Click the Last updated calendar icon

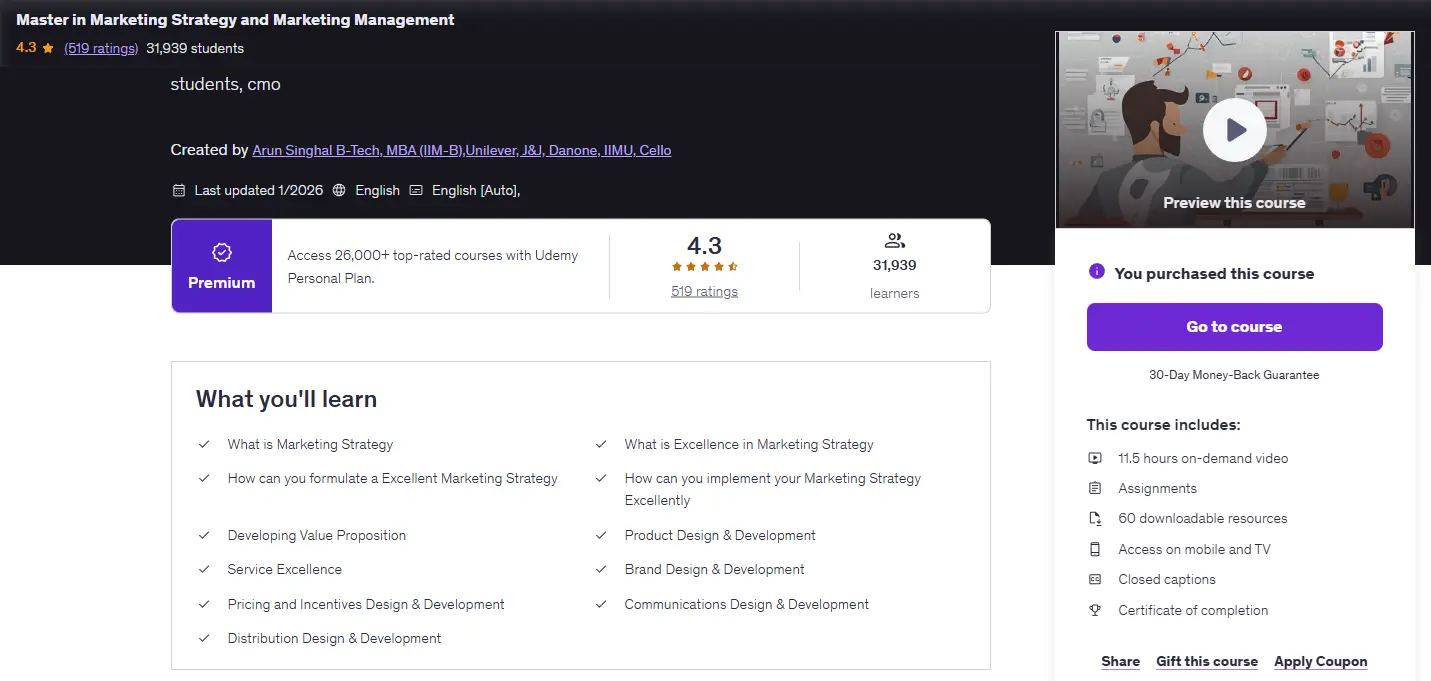coord(179,190)
